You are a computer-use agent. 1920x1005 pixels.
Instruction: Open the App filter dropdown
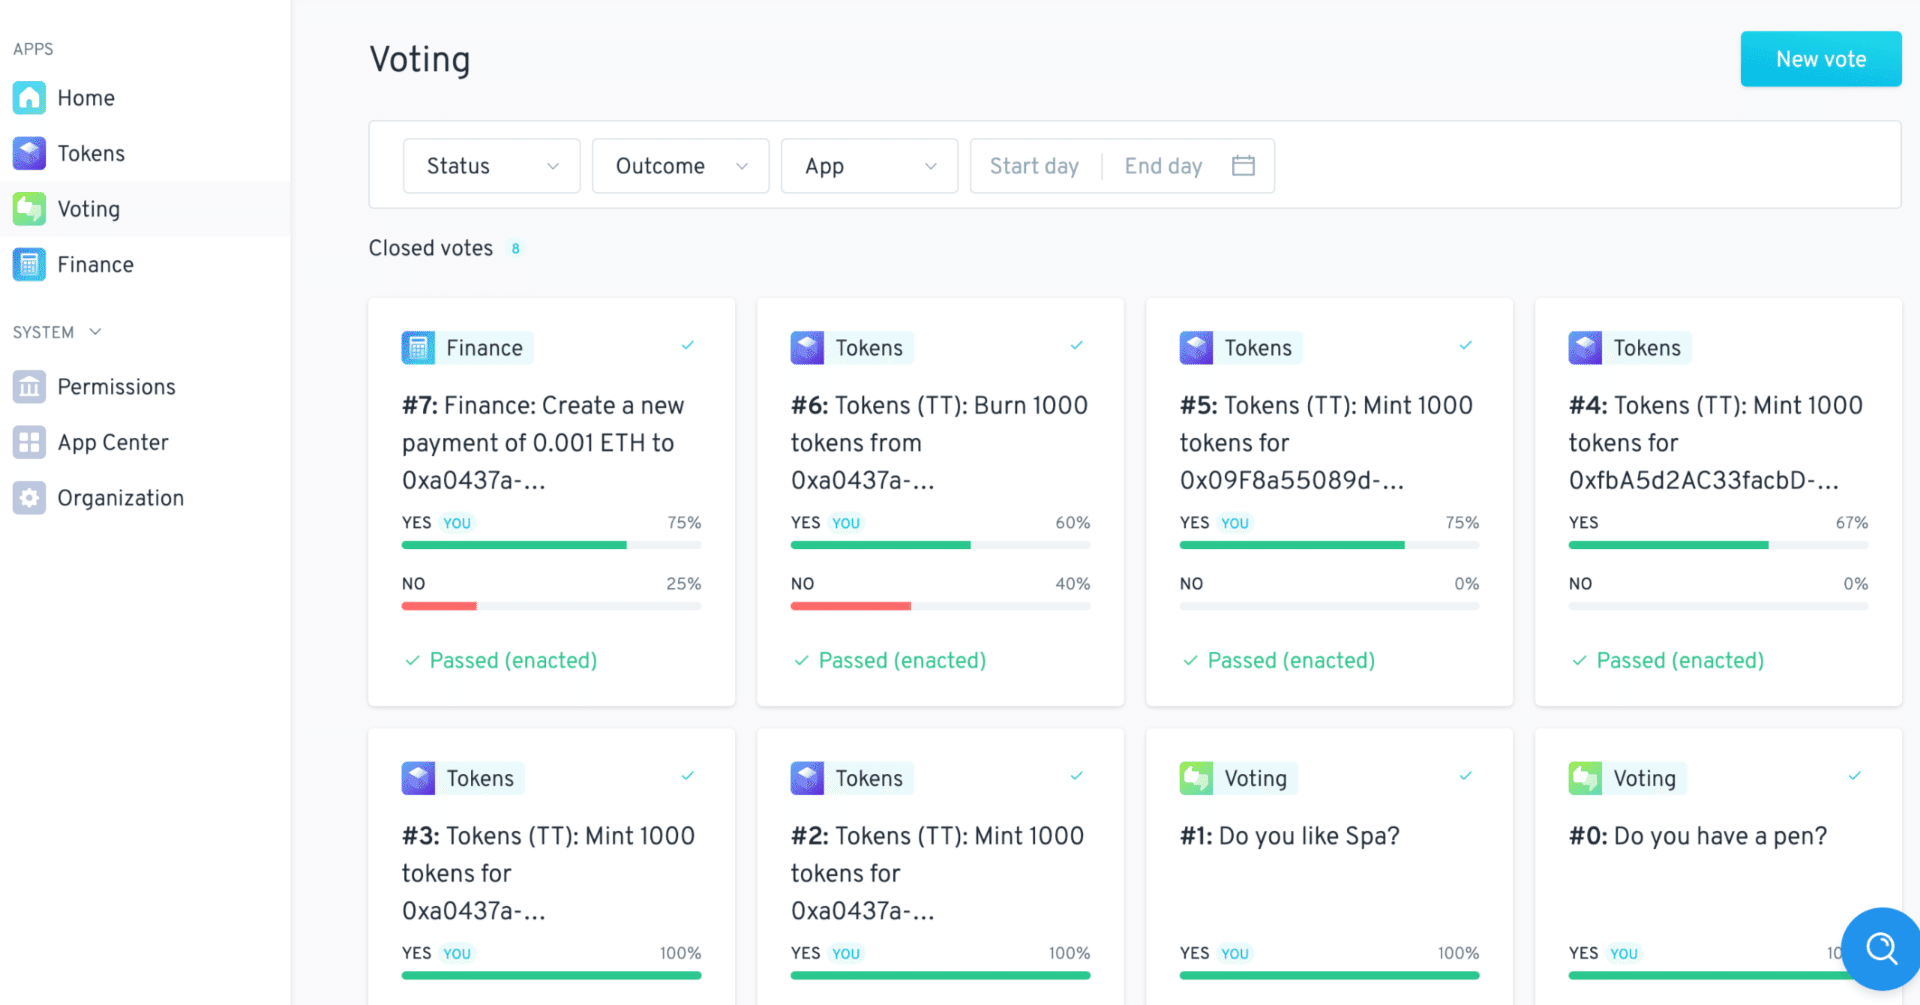click(869, 166)
